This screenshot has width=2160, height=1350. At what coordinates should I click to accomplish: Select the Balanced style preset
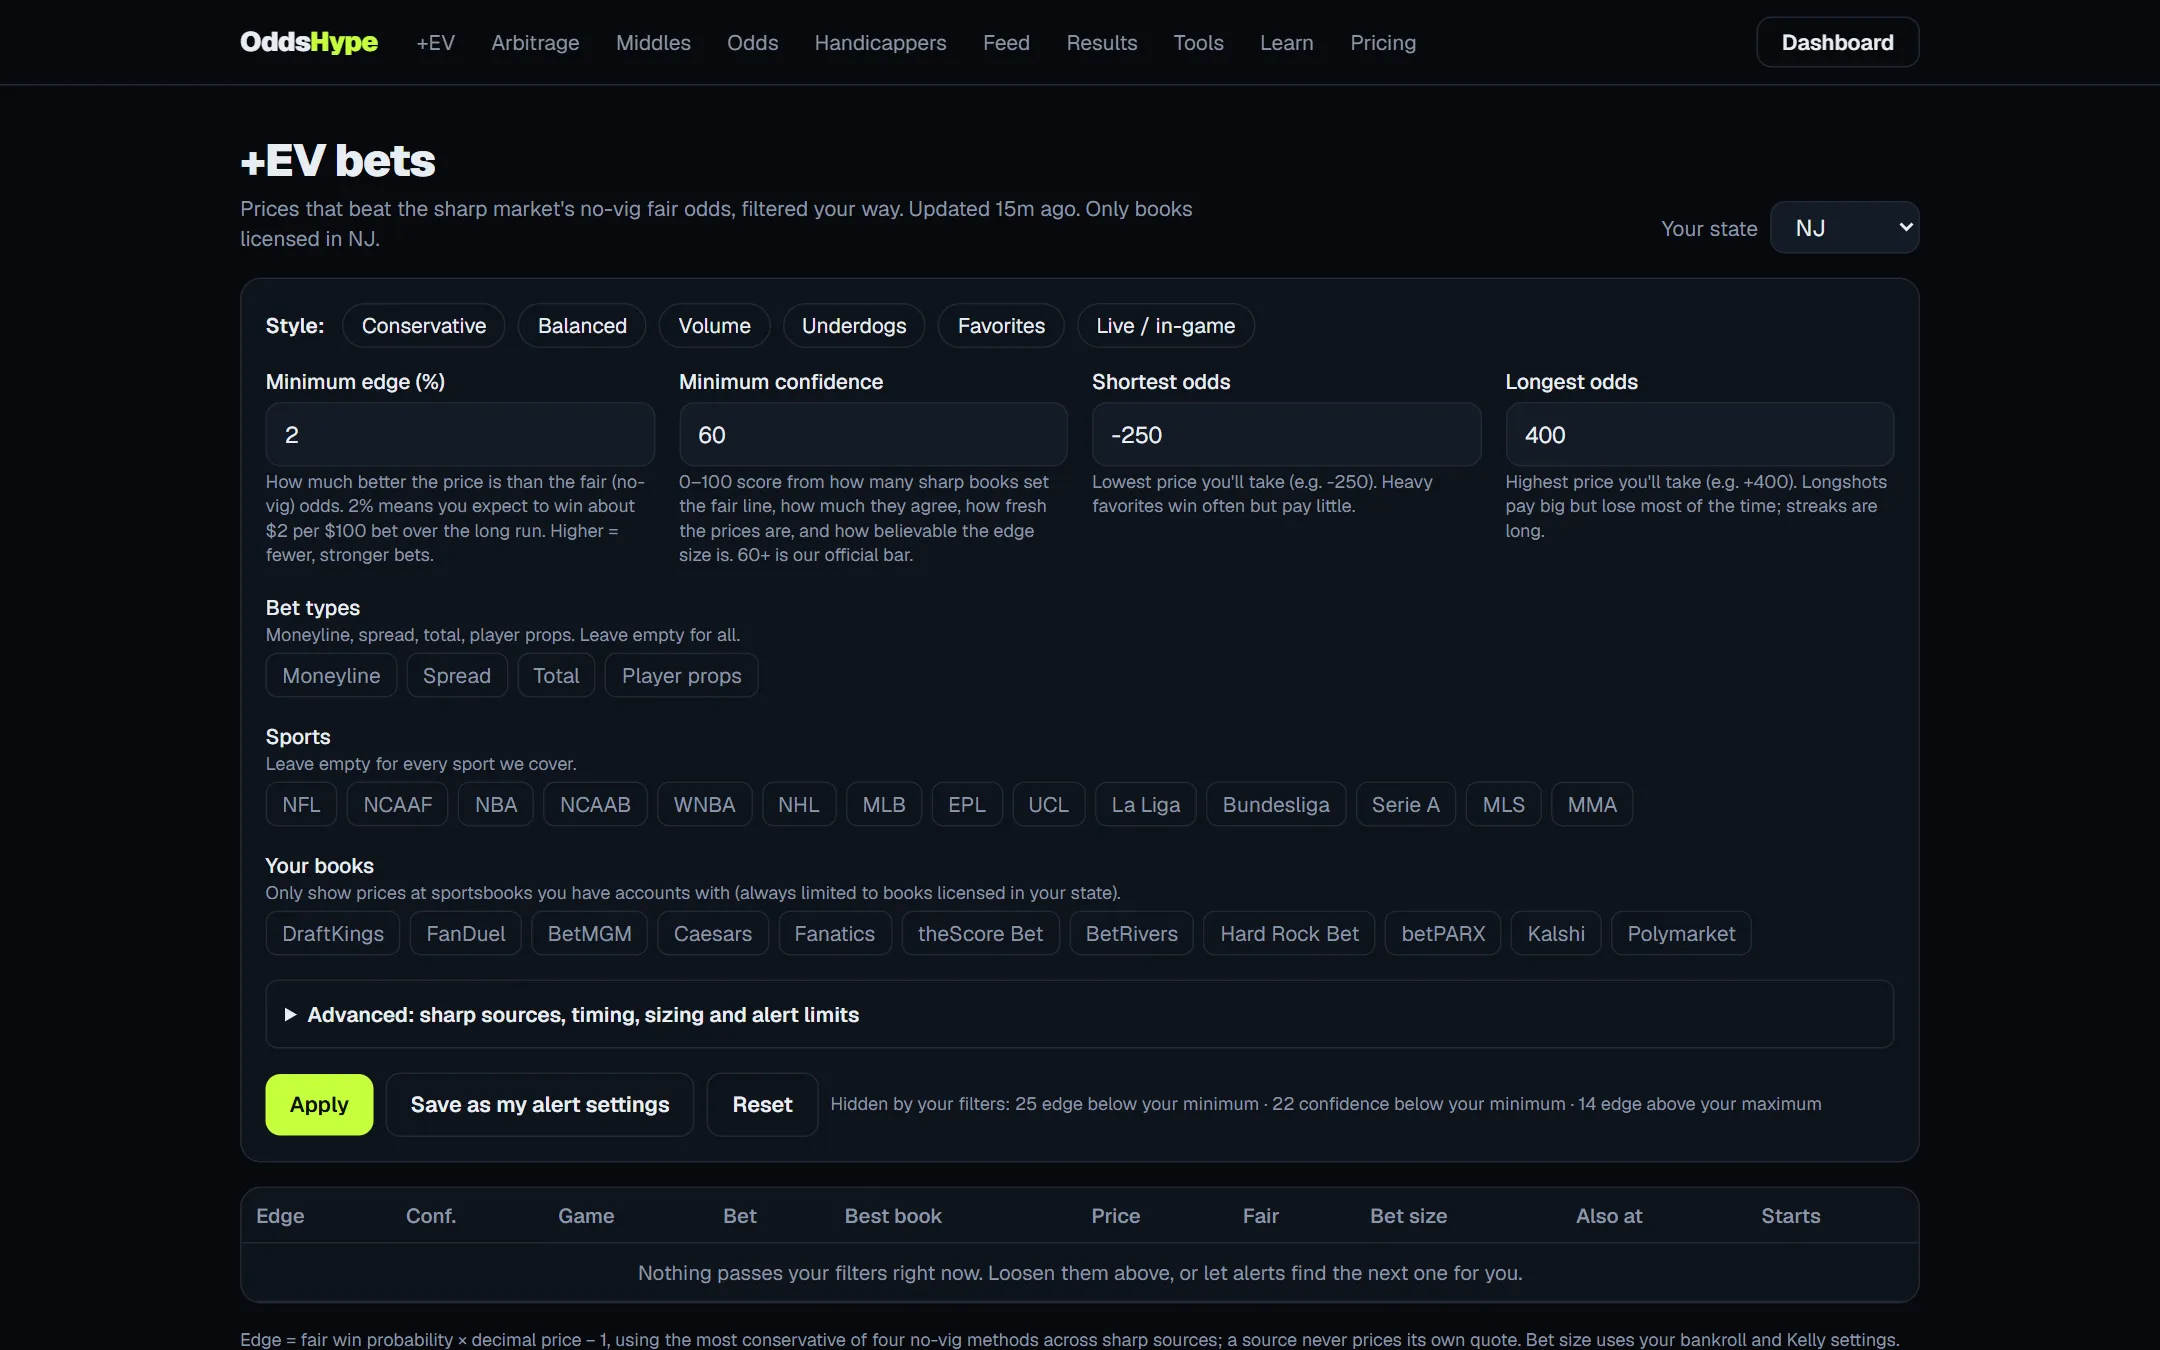pos(582,325)
